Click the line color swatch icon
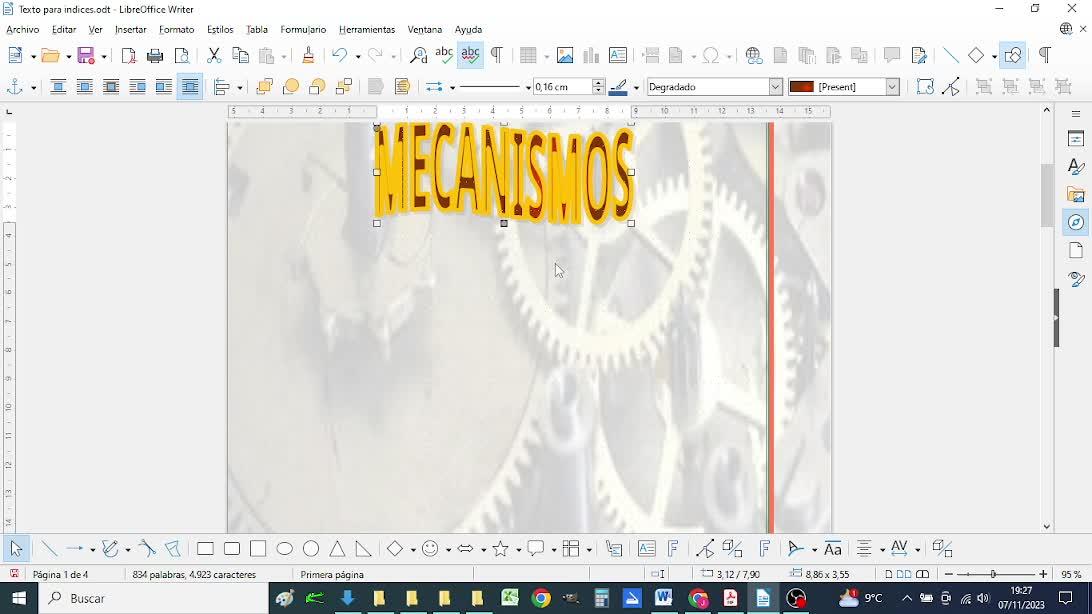Screen dimensions: 1092x614 click(x=618, y=87)
